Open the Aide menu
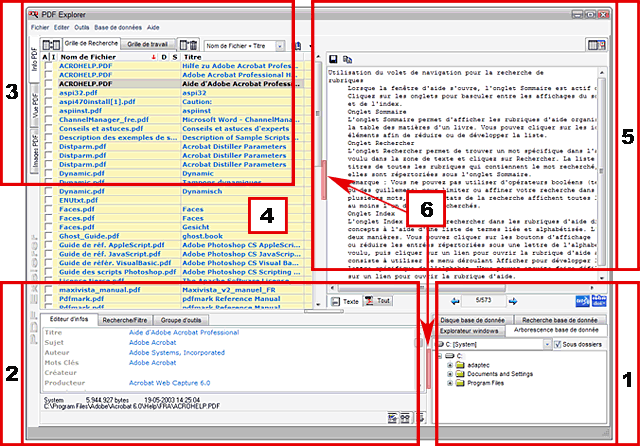This screenshot has height=446, width=640. pyautogui.click(x=153, y=27)
